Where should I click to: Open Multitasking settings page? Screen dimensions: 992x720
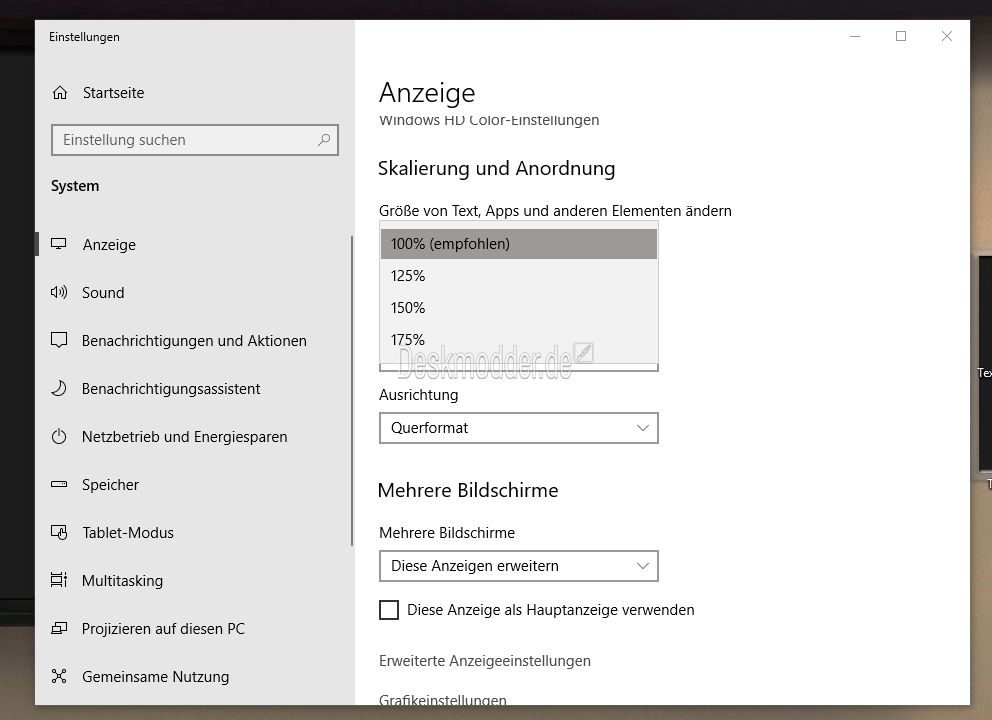pyautogui.click(x=122, y=581)
